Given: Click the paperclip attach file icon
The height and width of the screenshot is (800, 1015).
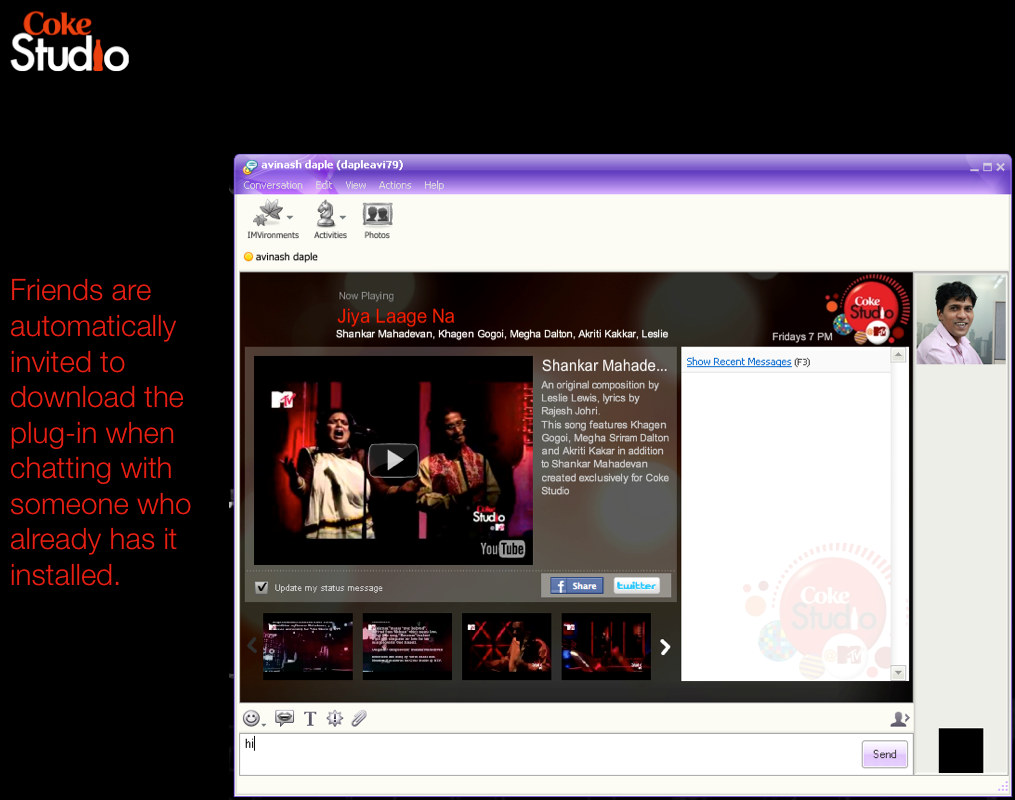Looking at the screenshot, I should pyautogui.click(x=359, y=718).
